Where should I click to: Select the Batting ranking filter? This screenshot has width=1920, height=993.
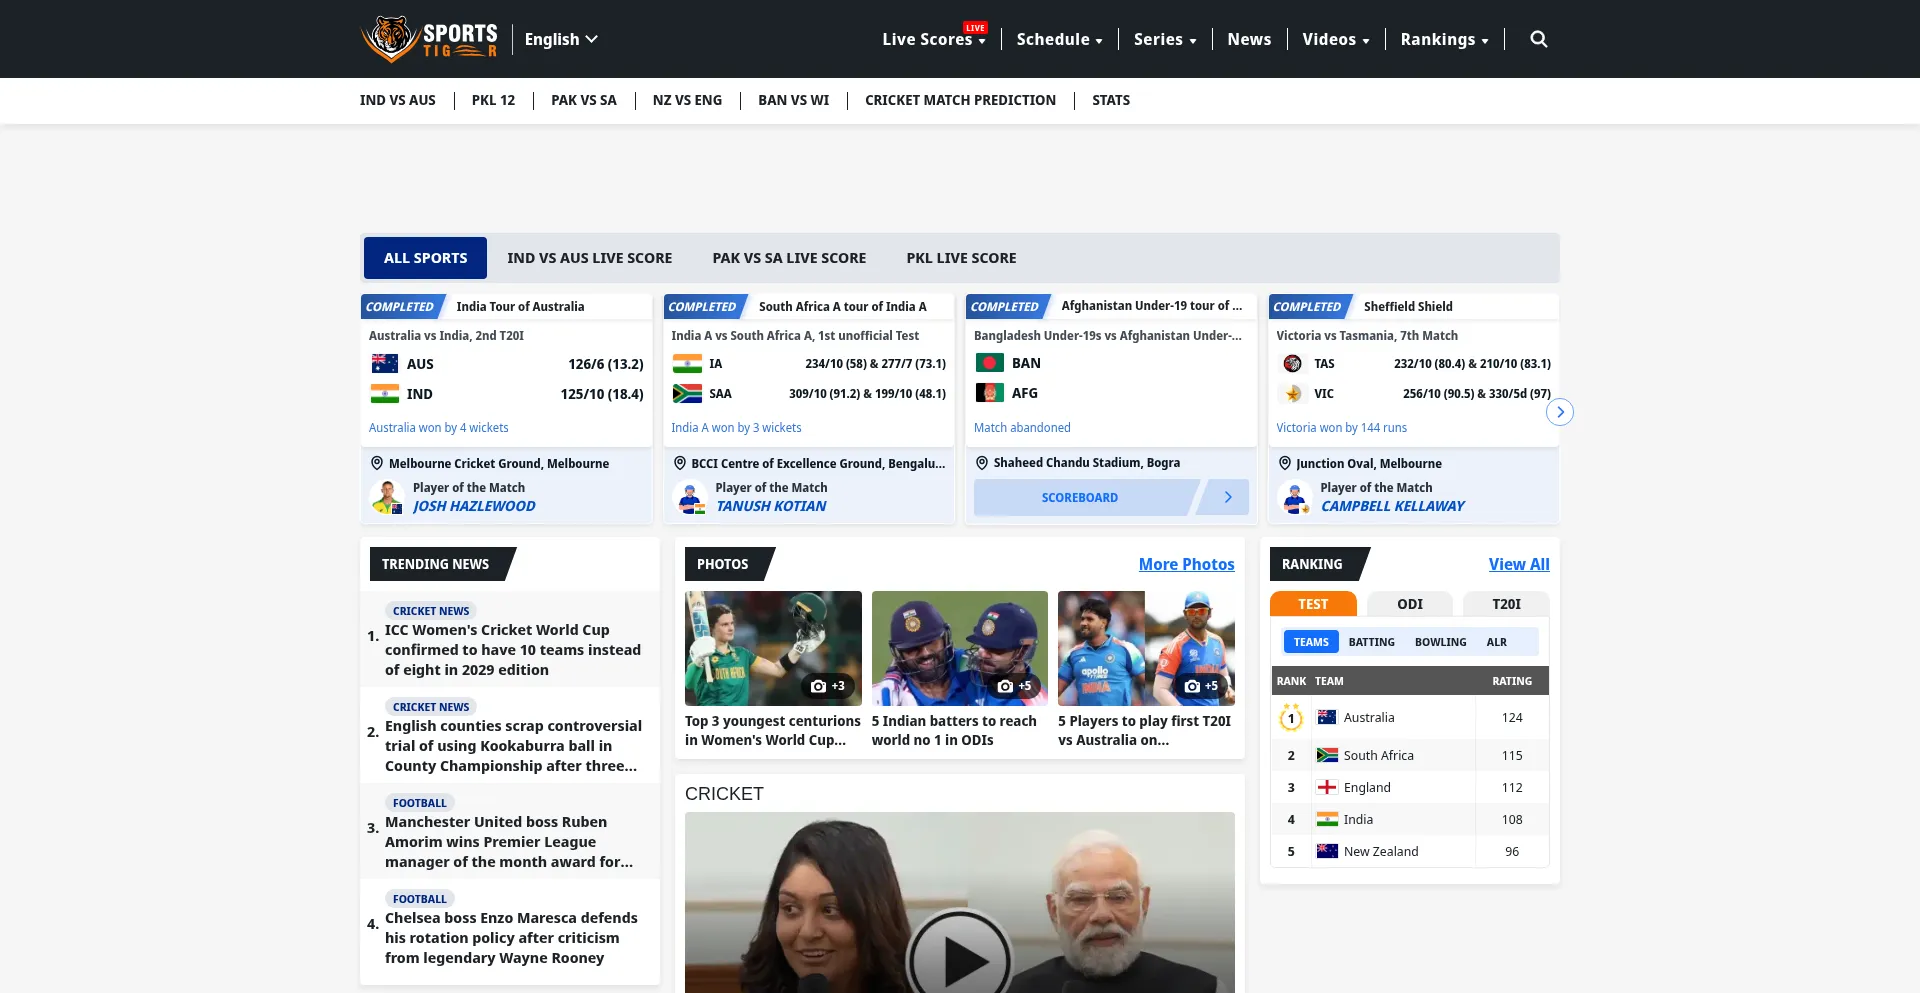click(x=1371, y=642)
